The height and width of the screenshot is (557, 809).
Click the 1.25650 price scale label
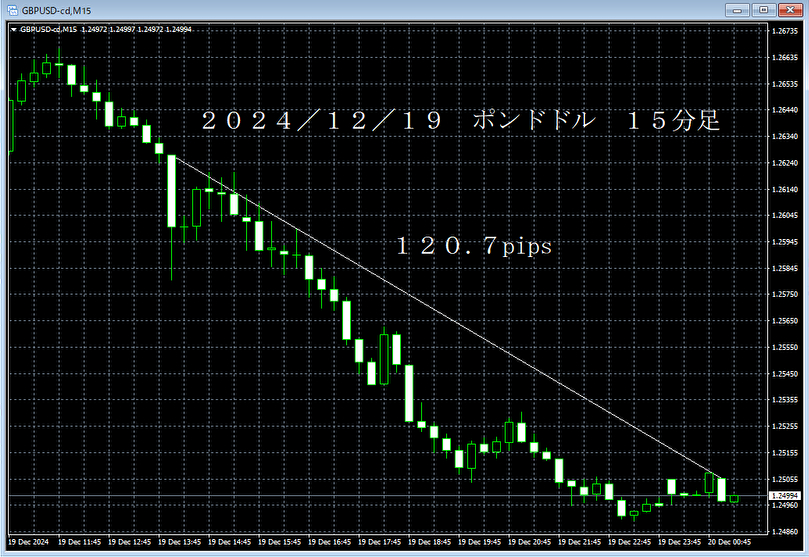coord(785,320)
